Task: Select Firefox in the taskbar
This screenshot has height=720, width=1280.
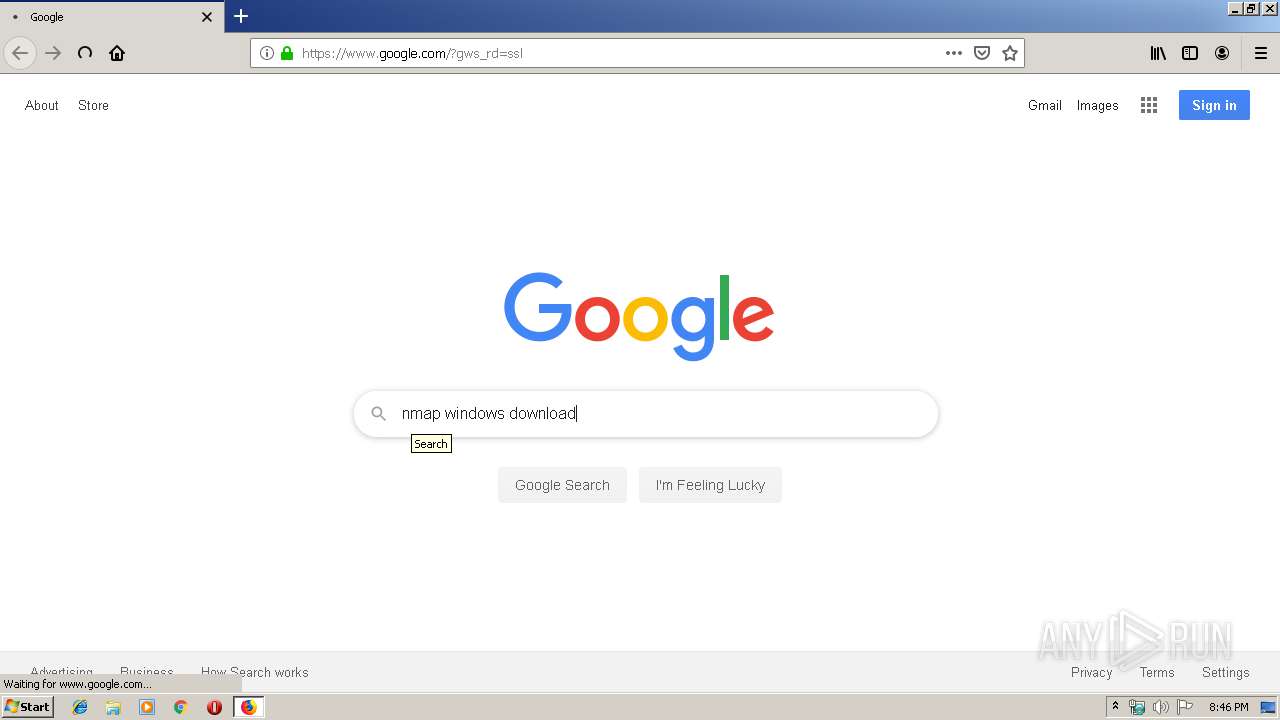Action: point(248,707)
